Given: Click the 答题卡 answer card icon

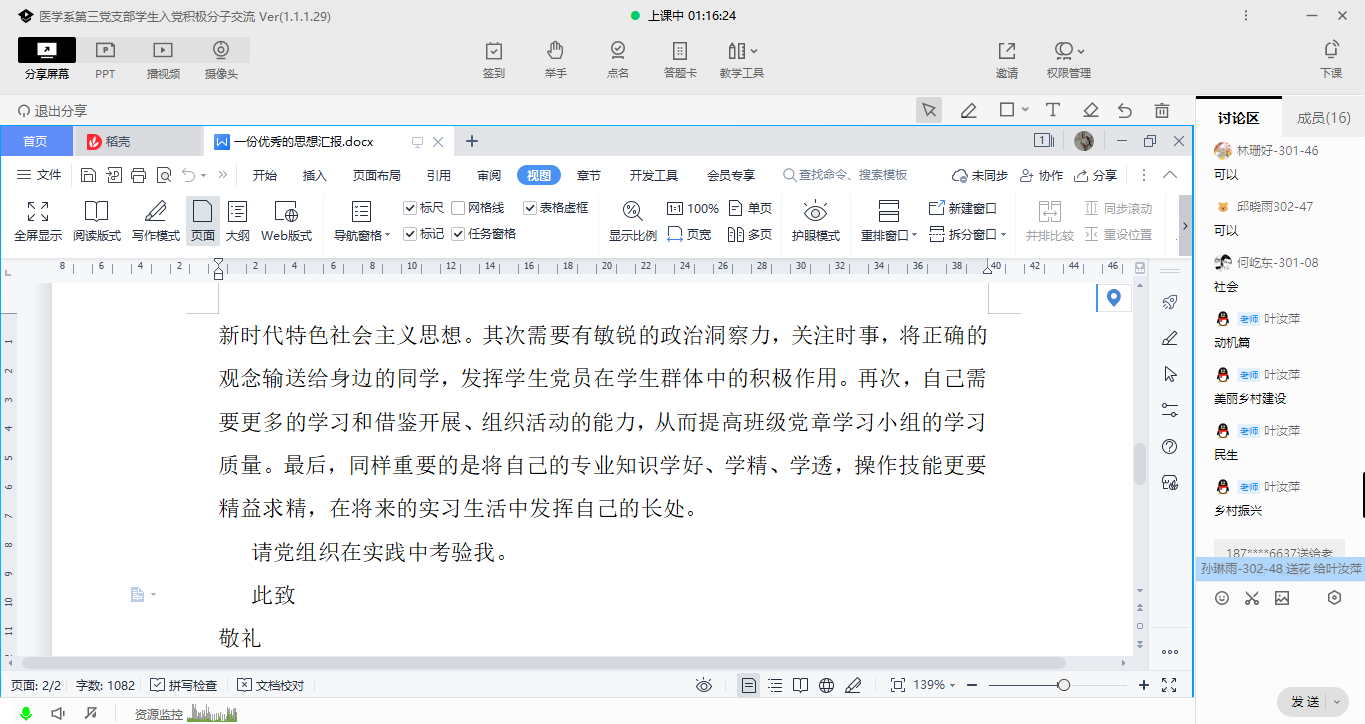Looking at the screenshot, I should pyautogui.click(x=680, y=58).
